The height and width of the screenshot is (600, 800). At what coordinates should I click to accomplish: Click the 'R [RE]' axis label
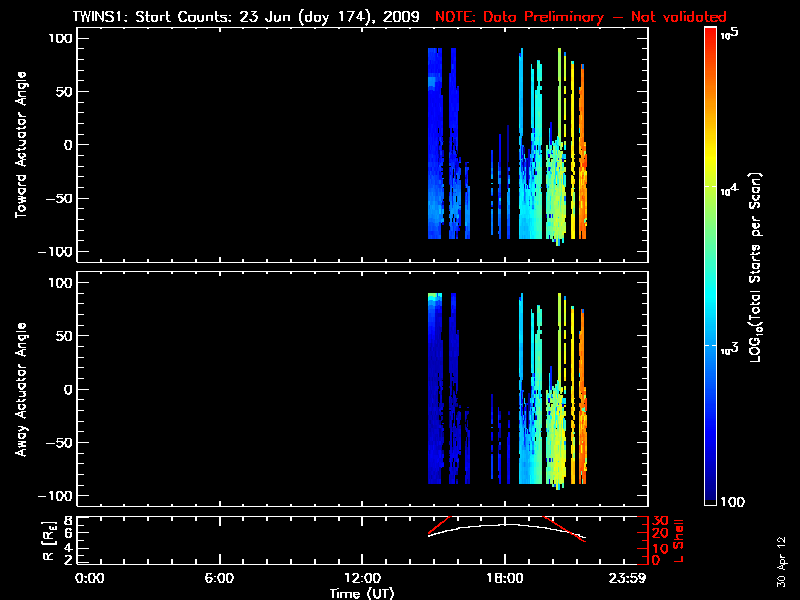tap(50, 538)
